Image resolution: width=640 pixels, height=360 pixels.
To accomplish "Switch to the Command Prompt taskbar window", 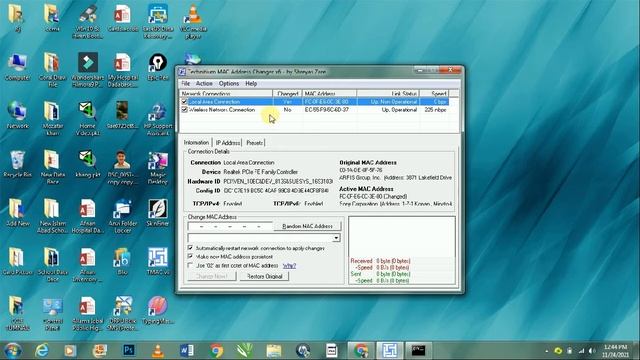I will tap(418, 350).
